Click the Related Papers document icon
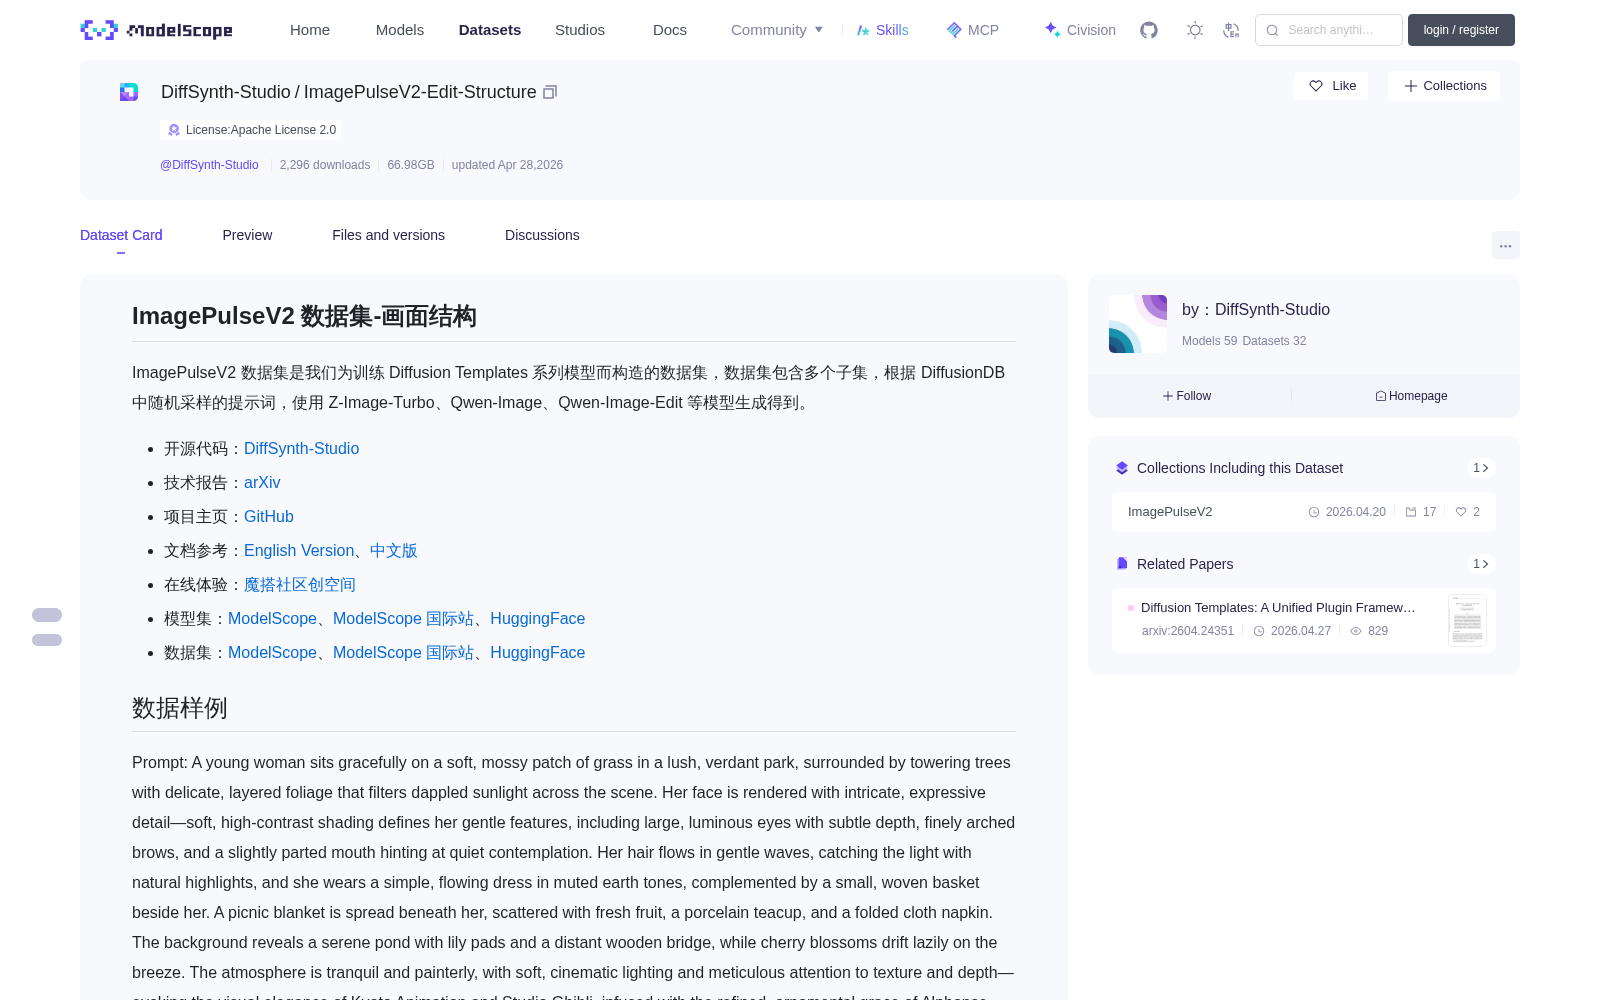The width and height of the screenshot is (1600, 1000). pos(1122,564)
